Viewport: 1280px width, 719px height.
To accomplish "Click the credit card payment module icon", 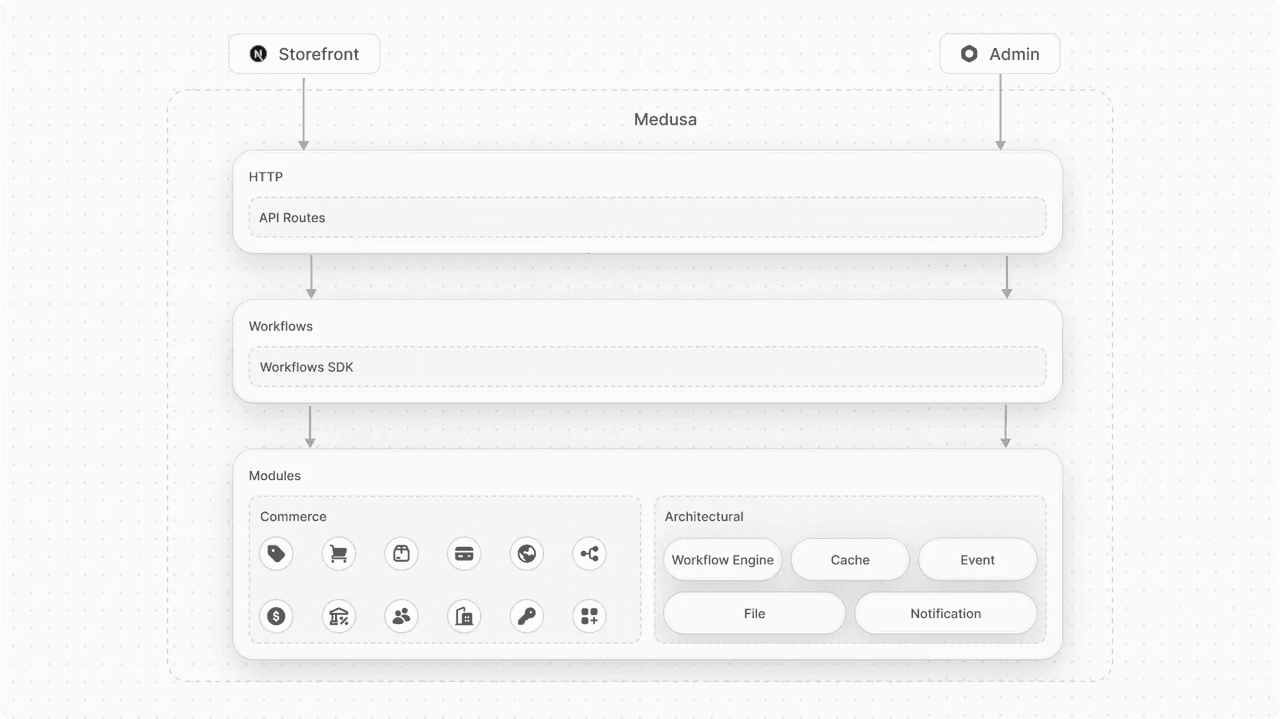I will click(464, 554).
